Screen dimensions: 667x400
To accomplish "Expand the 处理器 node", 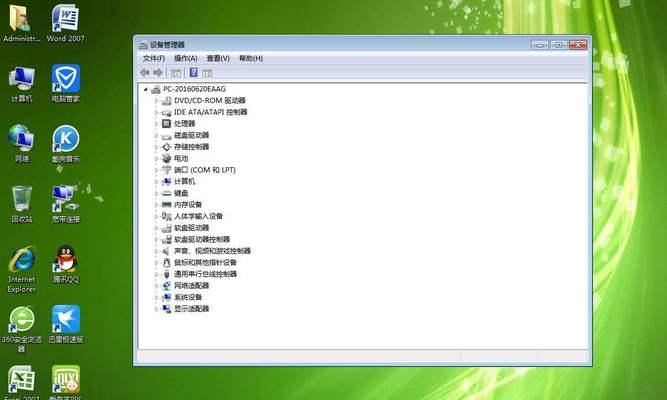I will [x=156, y=124].
